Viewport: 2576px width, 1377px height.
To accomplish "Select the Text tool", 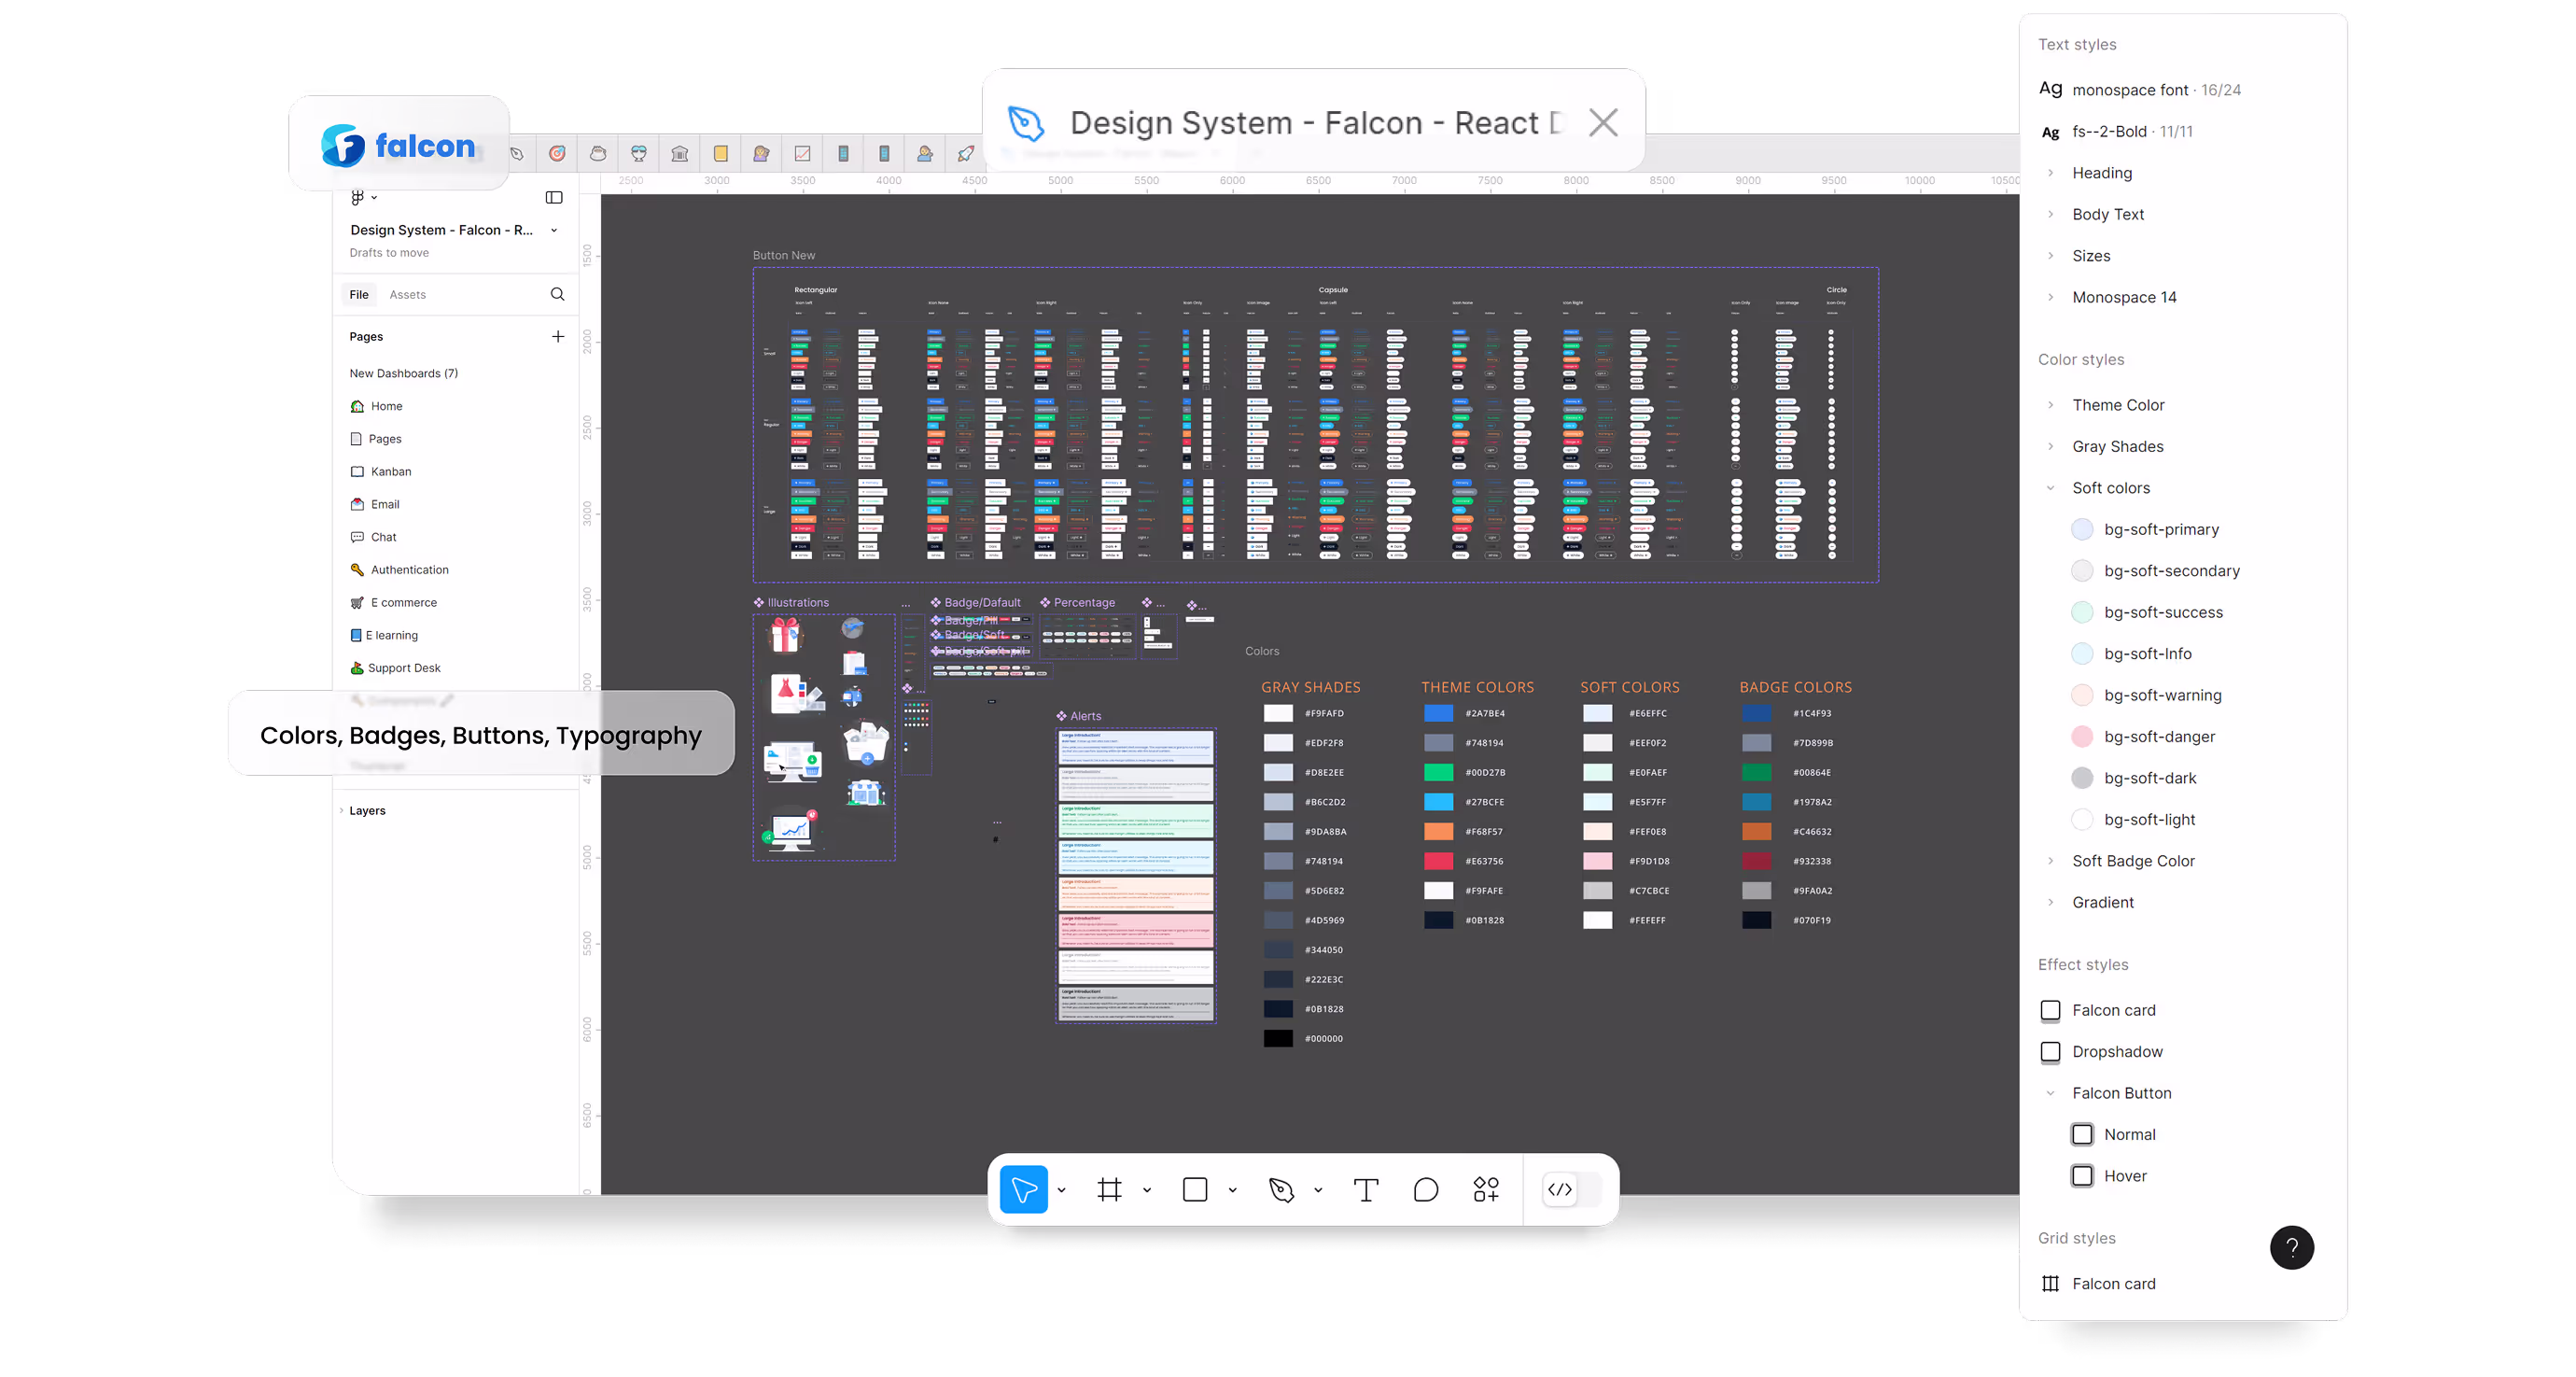I will tap(1366, 1189).
